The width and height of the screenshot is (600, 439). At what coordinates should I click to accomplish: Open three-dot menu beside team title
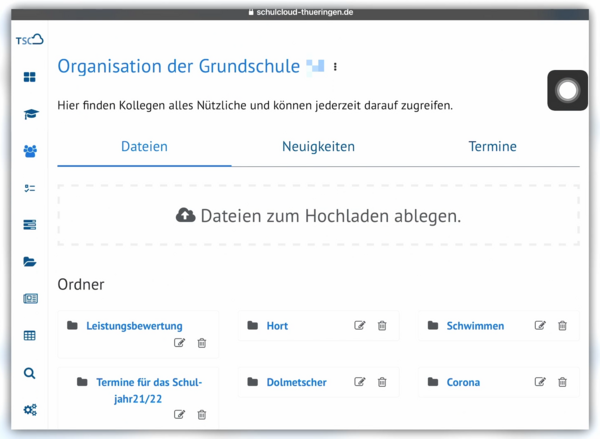[x=336, y=67]
